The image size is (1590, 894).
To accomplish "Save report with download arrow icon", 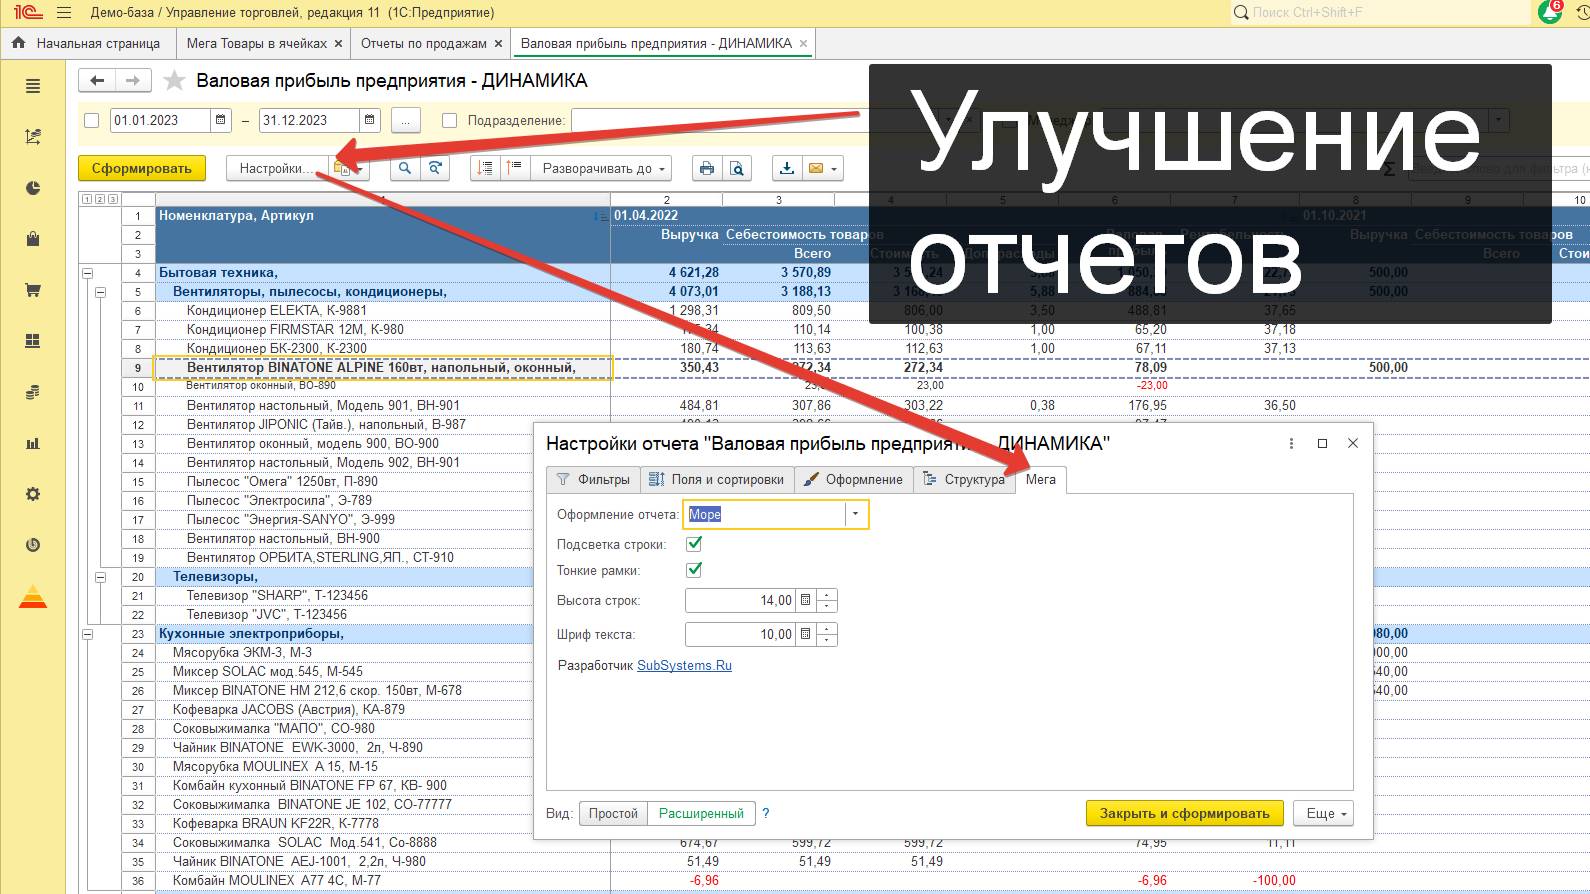I will click(787, 168).
